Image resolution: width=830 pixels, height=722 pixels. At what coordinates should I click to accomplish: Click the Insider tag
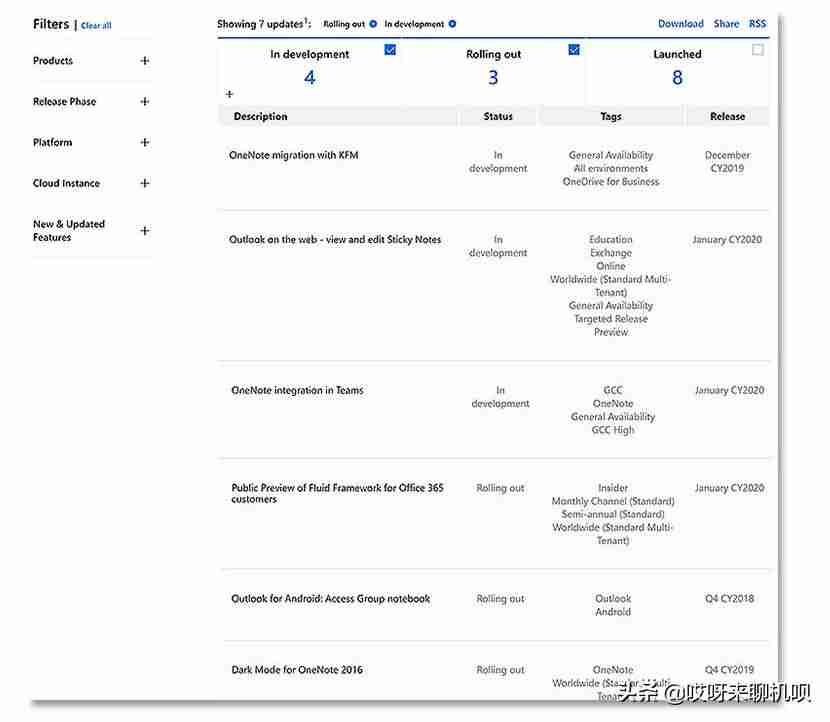pyautogui.click(x=613, y=488)
